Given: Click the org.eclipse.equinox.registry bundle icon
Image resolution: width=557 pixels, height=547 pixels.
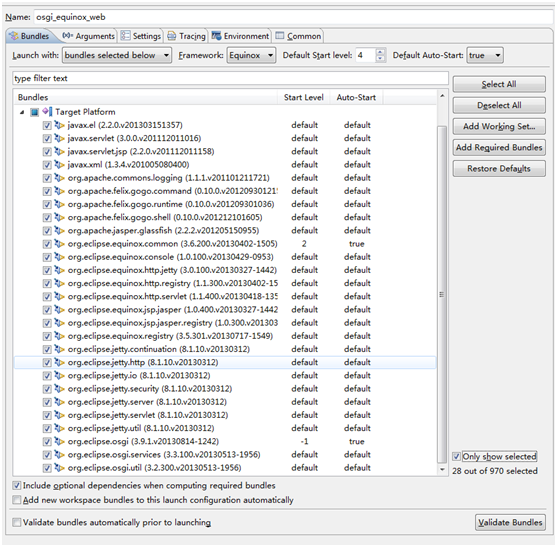Looking at the screenshot, I should tap(59, 336).
